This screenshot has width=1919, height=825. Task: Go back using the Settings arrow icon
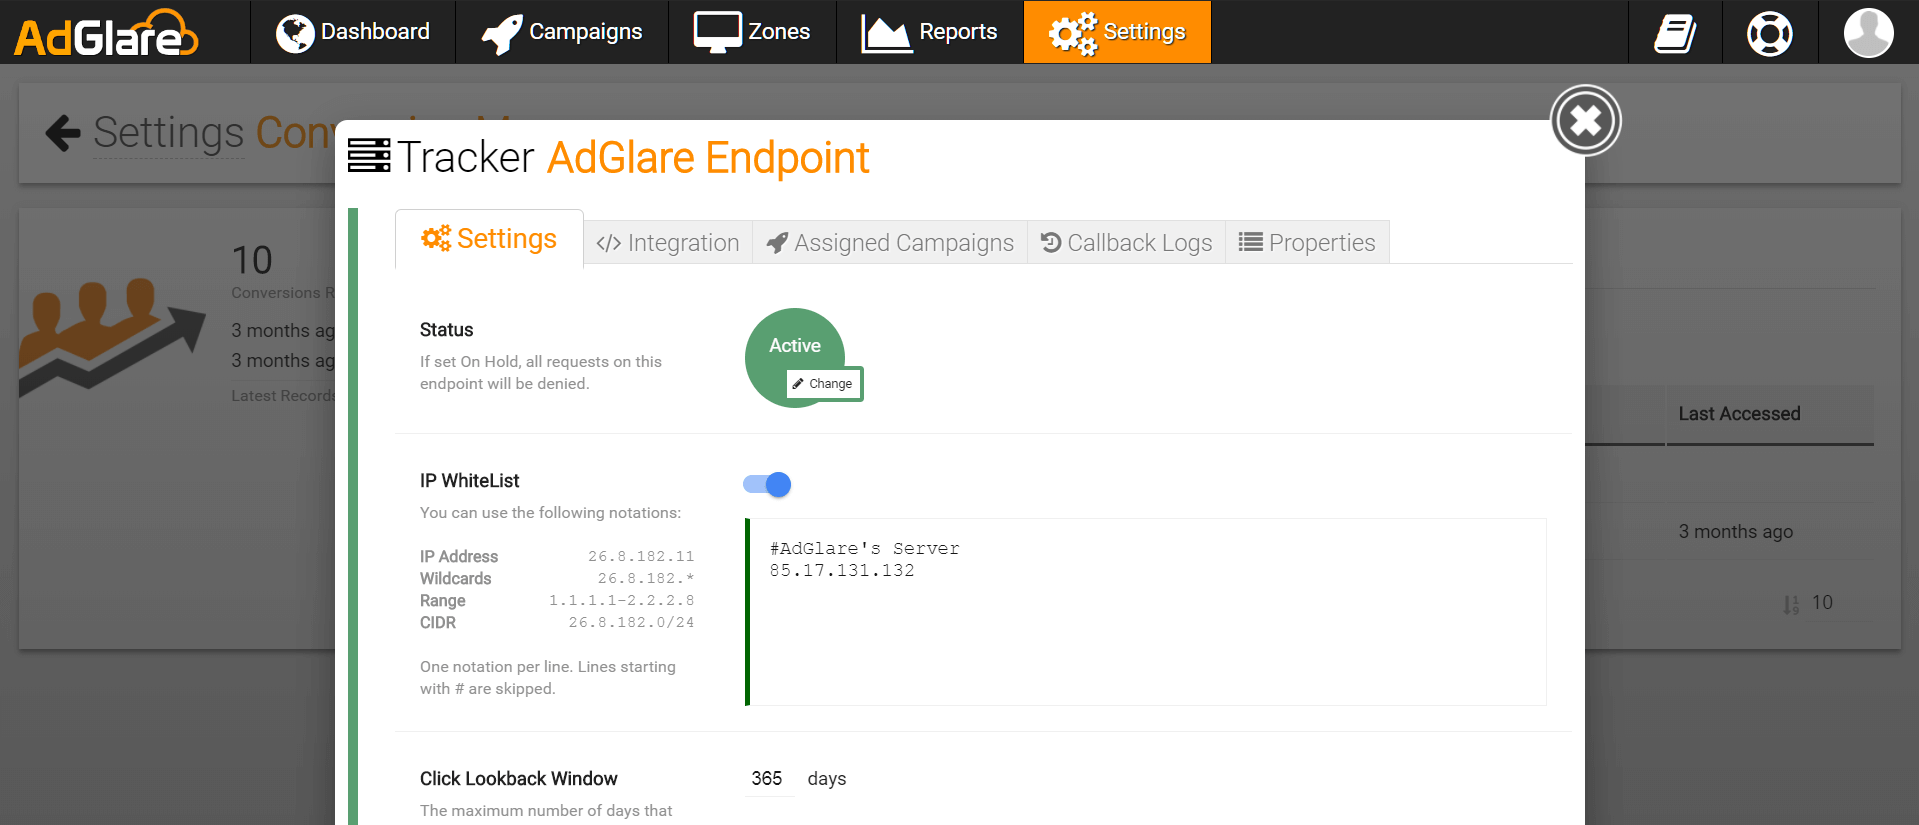tap(63, 132)
